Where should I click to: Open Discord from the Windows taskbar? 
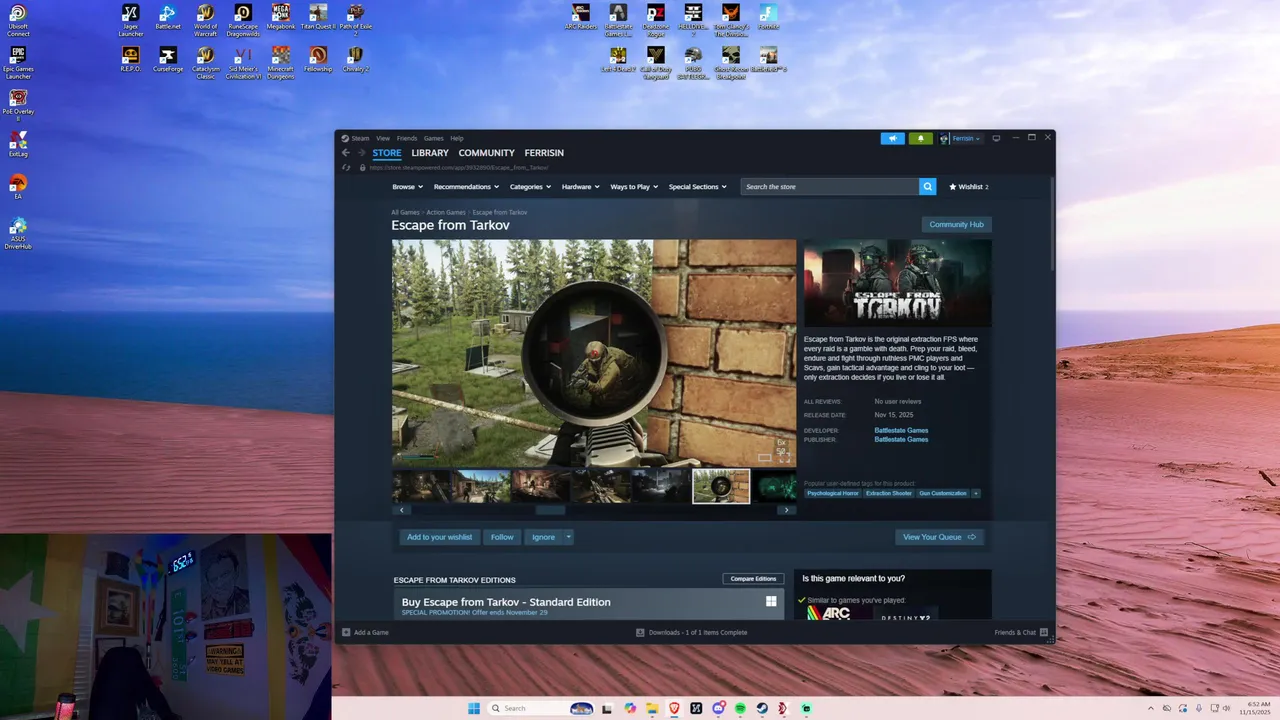point(718,708)
